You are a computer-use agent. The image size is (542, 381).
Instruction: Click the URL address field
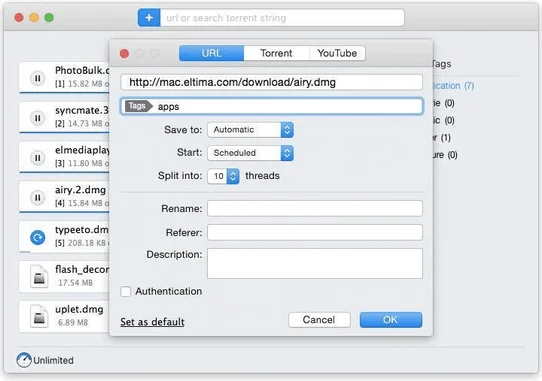(271, 82)
